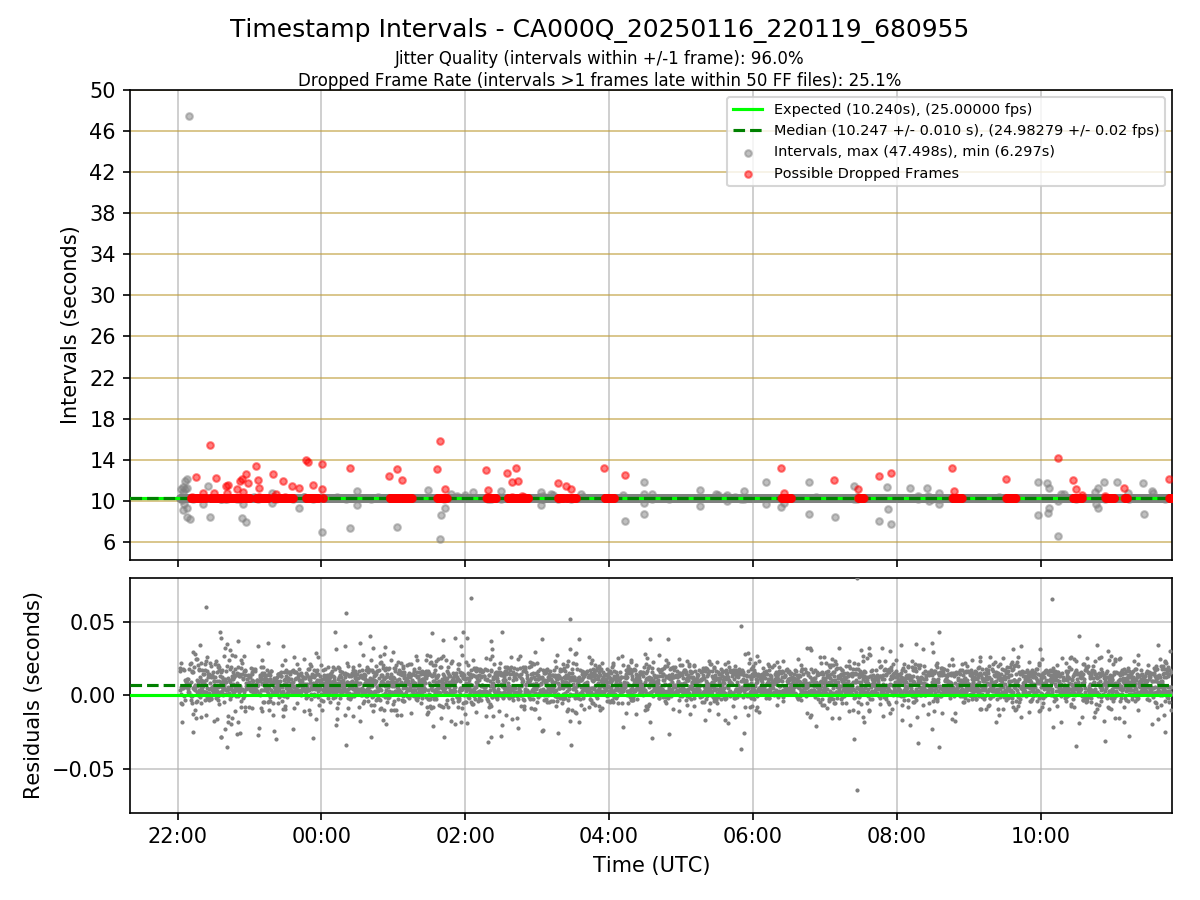Click the x-axis tick label '04:00'
The image size is (1200, 900).
pos(609,834)
